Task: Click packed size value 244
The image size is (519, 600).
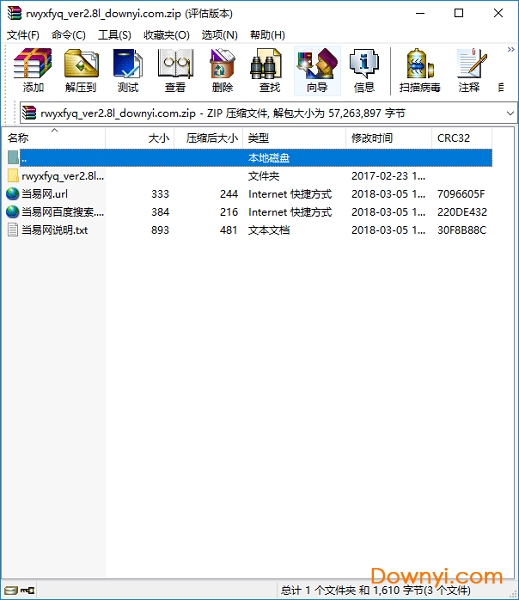Action: pos(229,194)
